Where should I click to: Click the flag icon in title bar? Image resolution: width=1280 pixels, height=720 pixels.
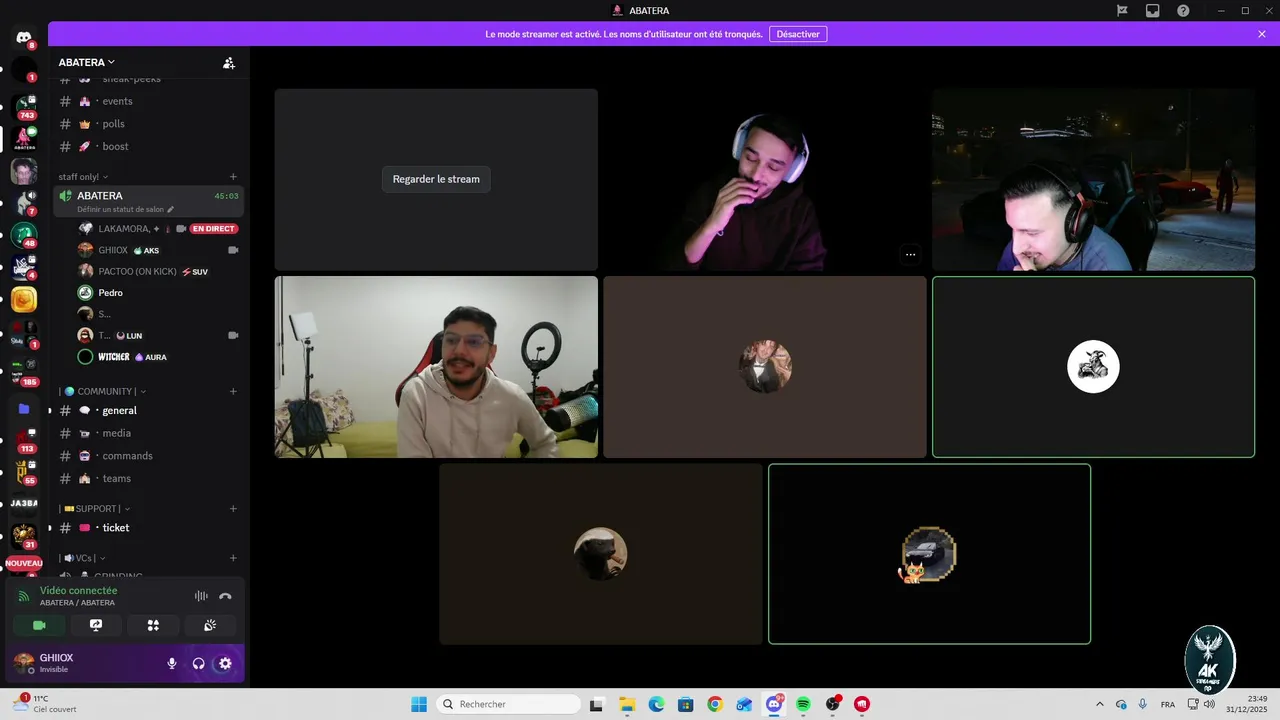1122,10
